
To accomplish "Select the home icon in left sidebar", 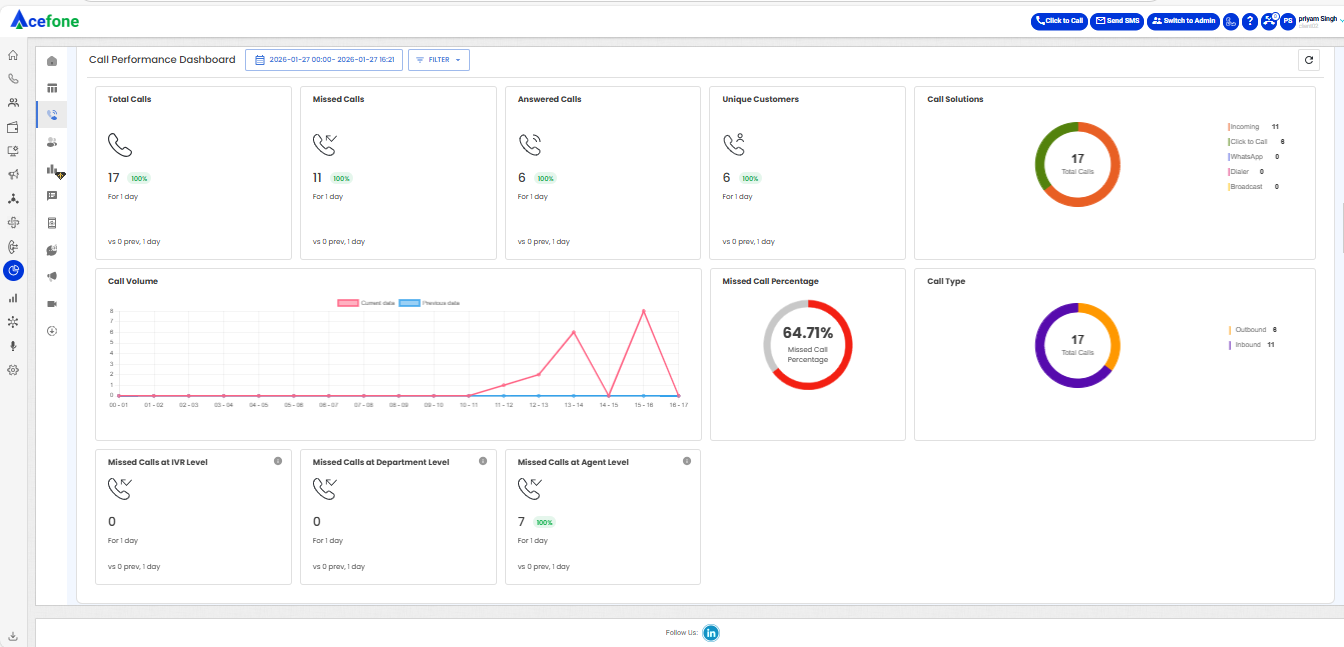I will (13, 55).
